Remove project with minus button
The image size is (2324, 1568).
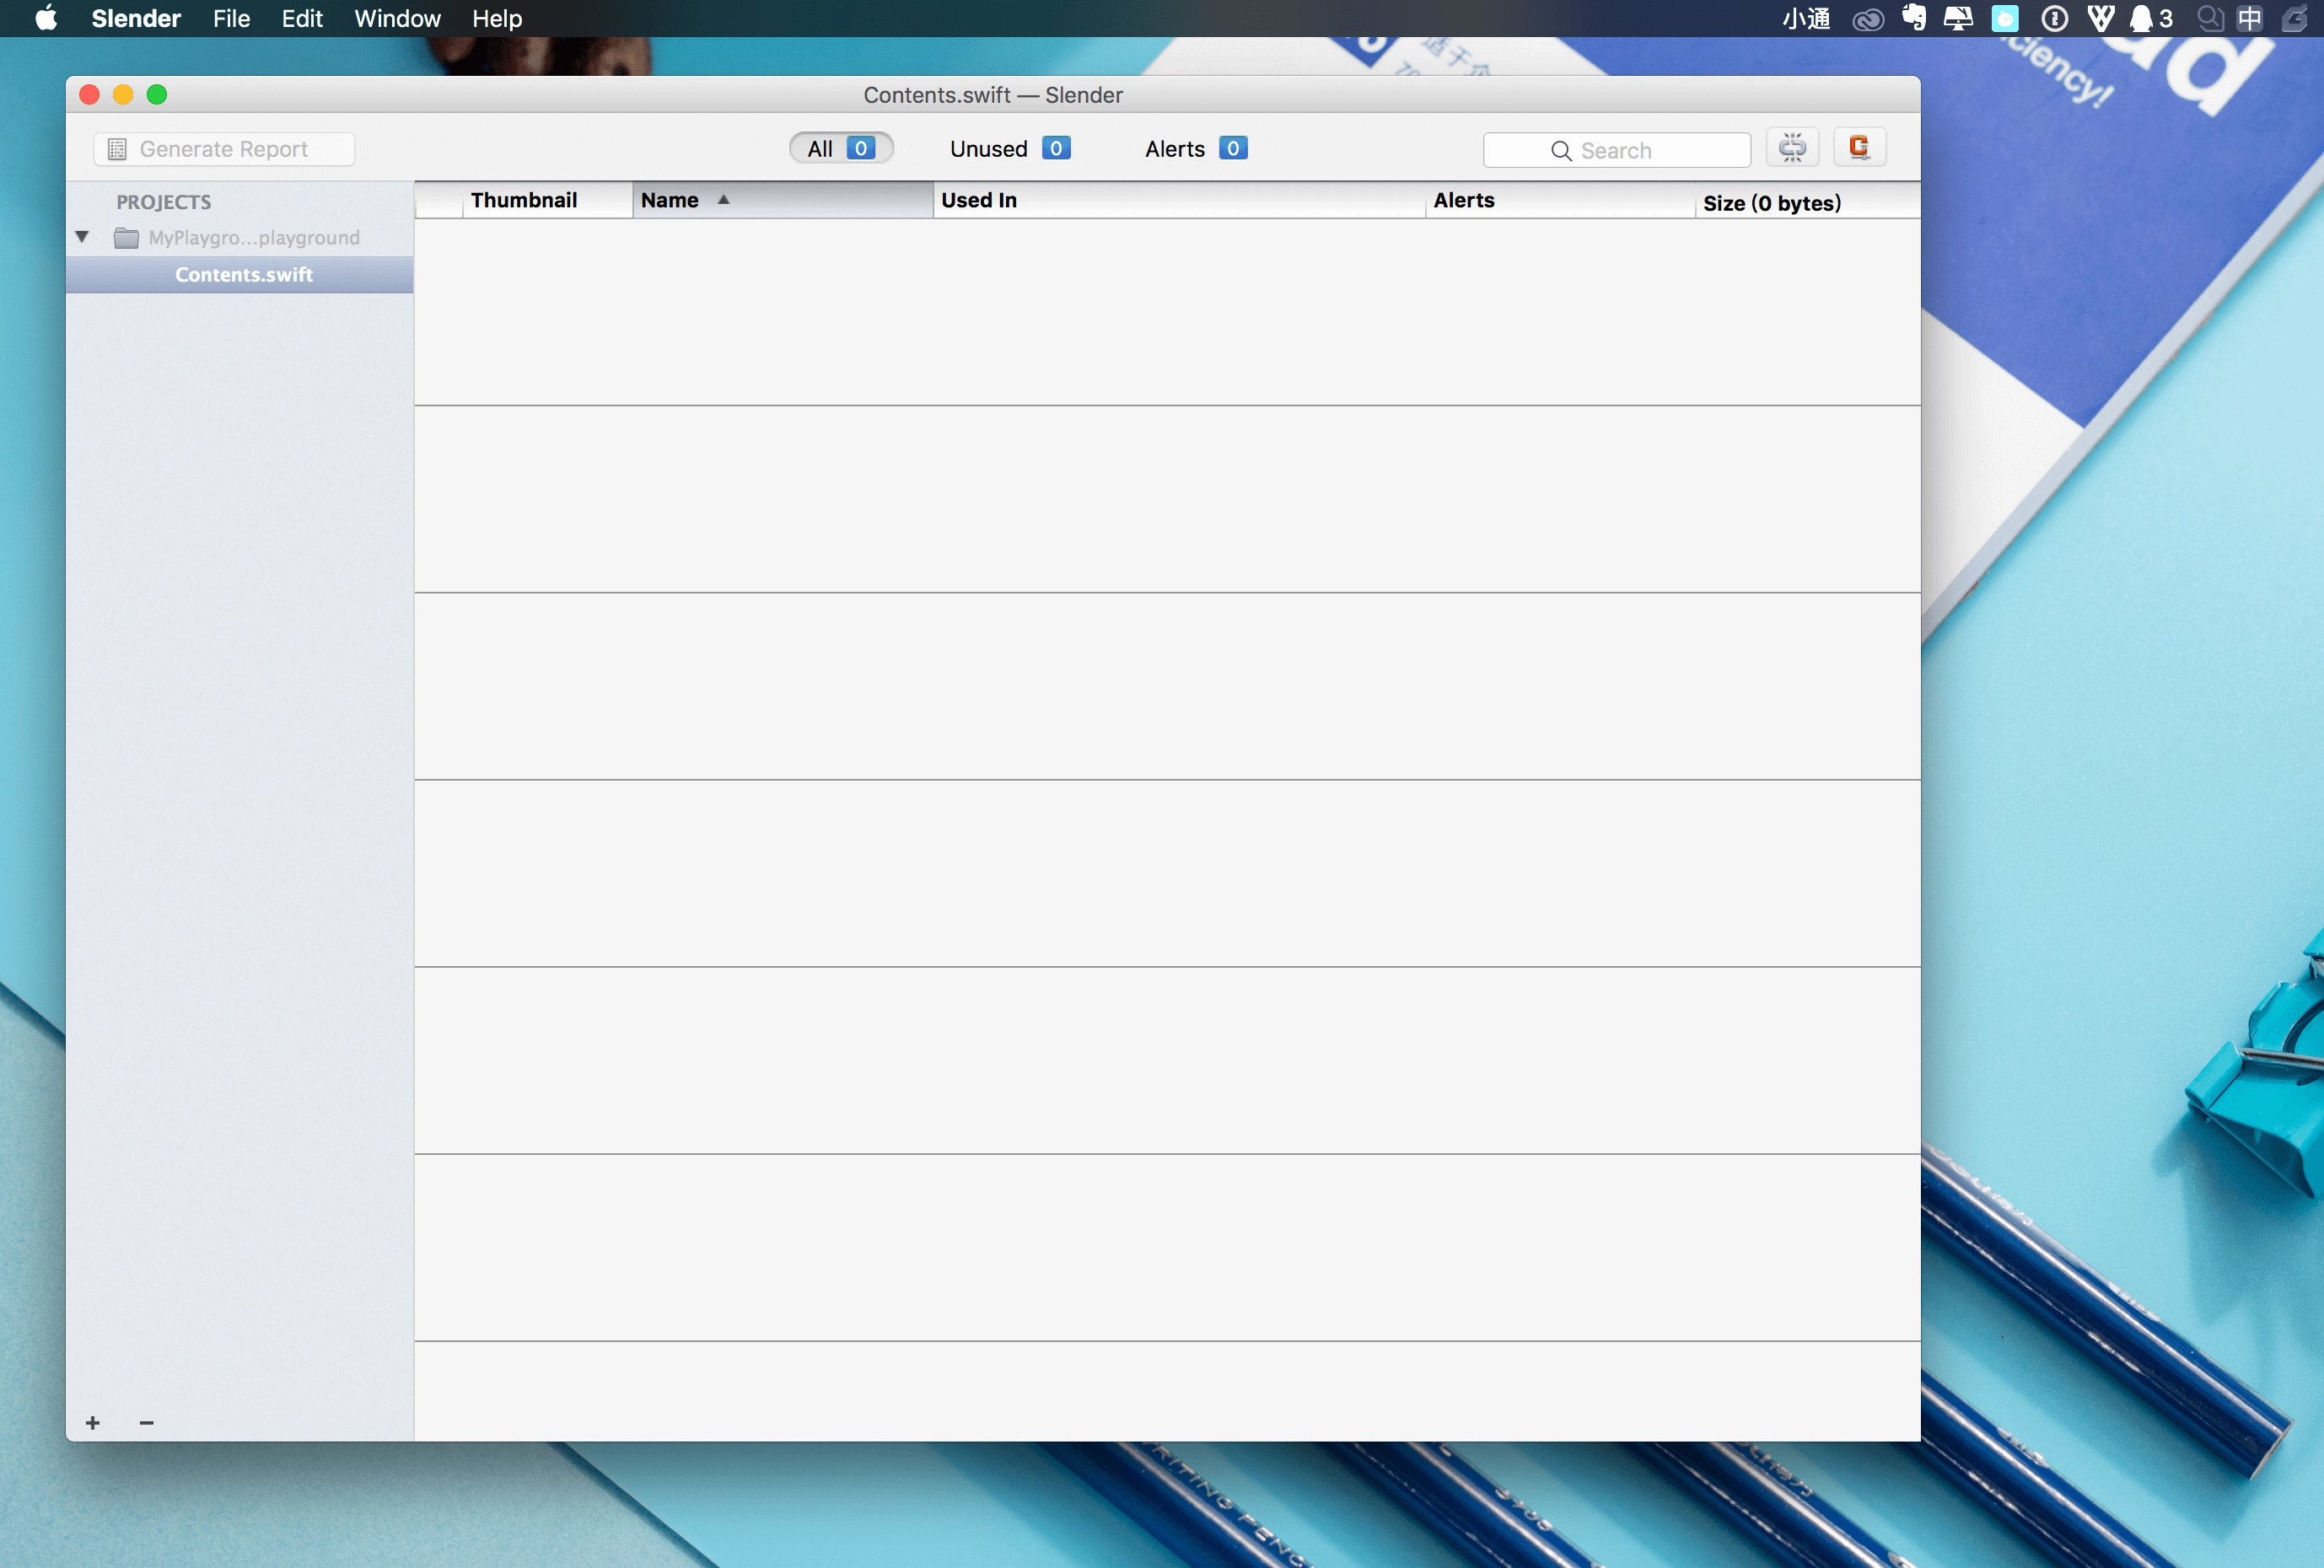click(x=147, y=1422)
